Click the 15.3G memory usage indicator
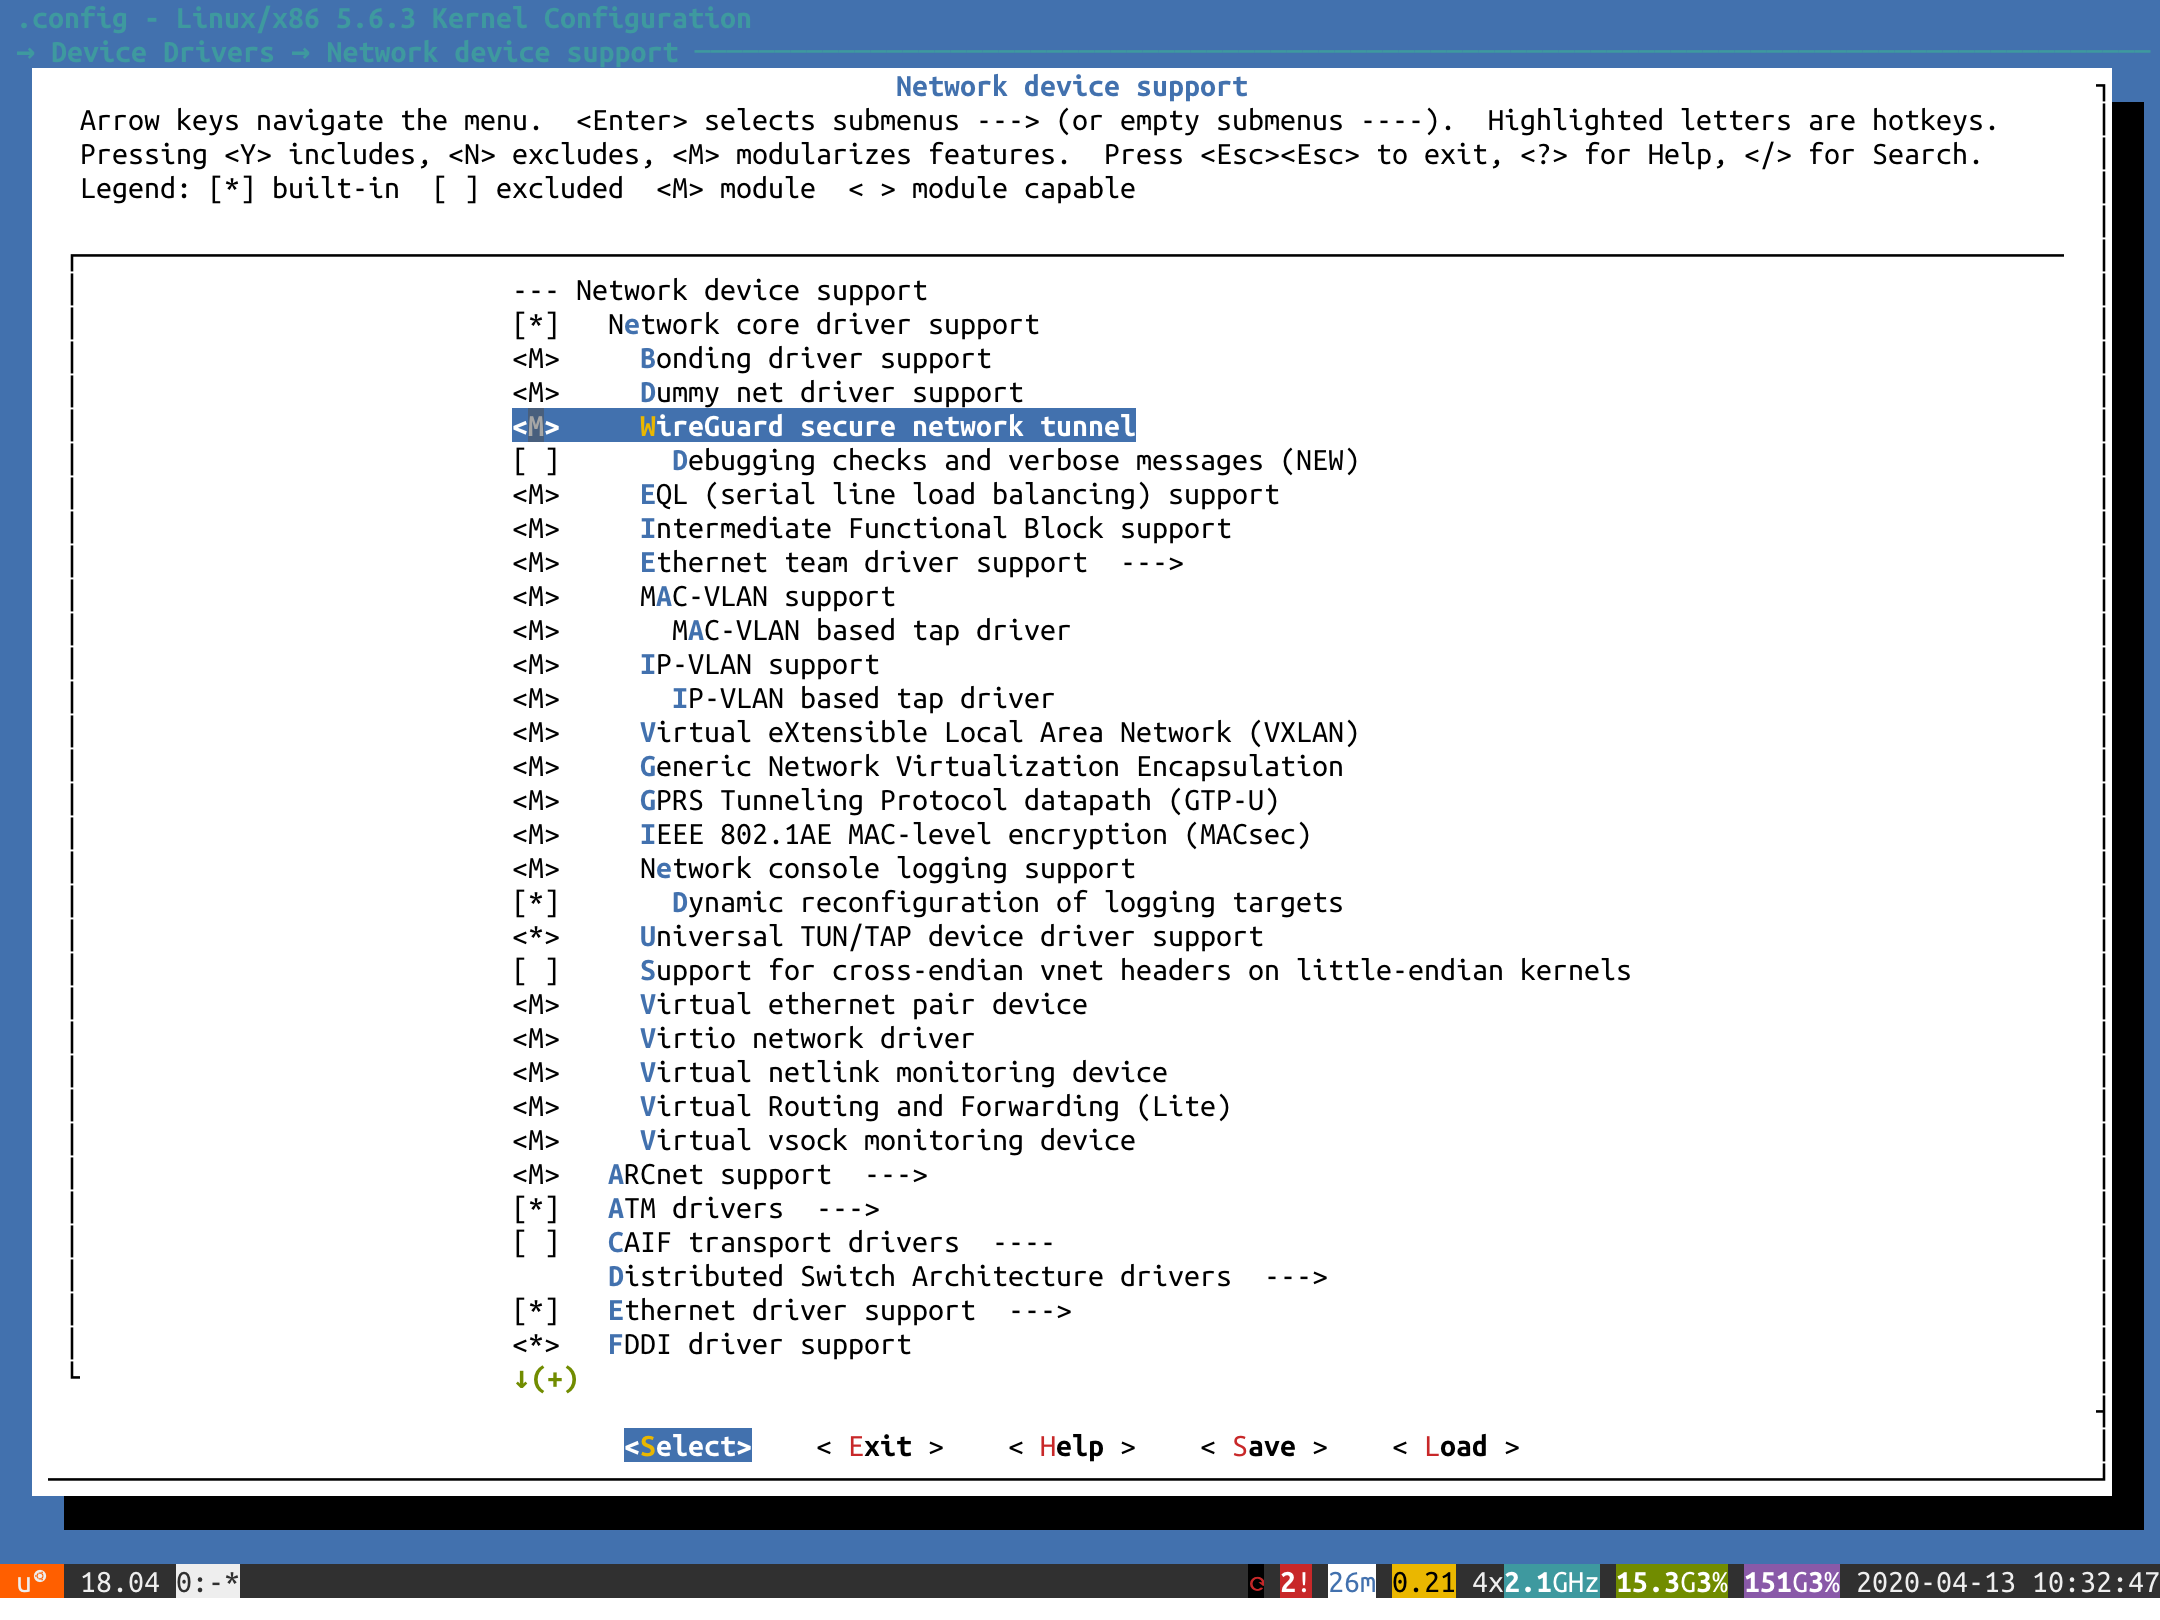Screen dimensions: 2160x1620 coord(1671,1583)
